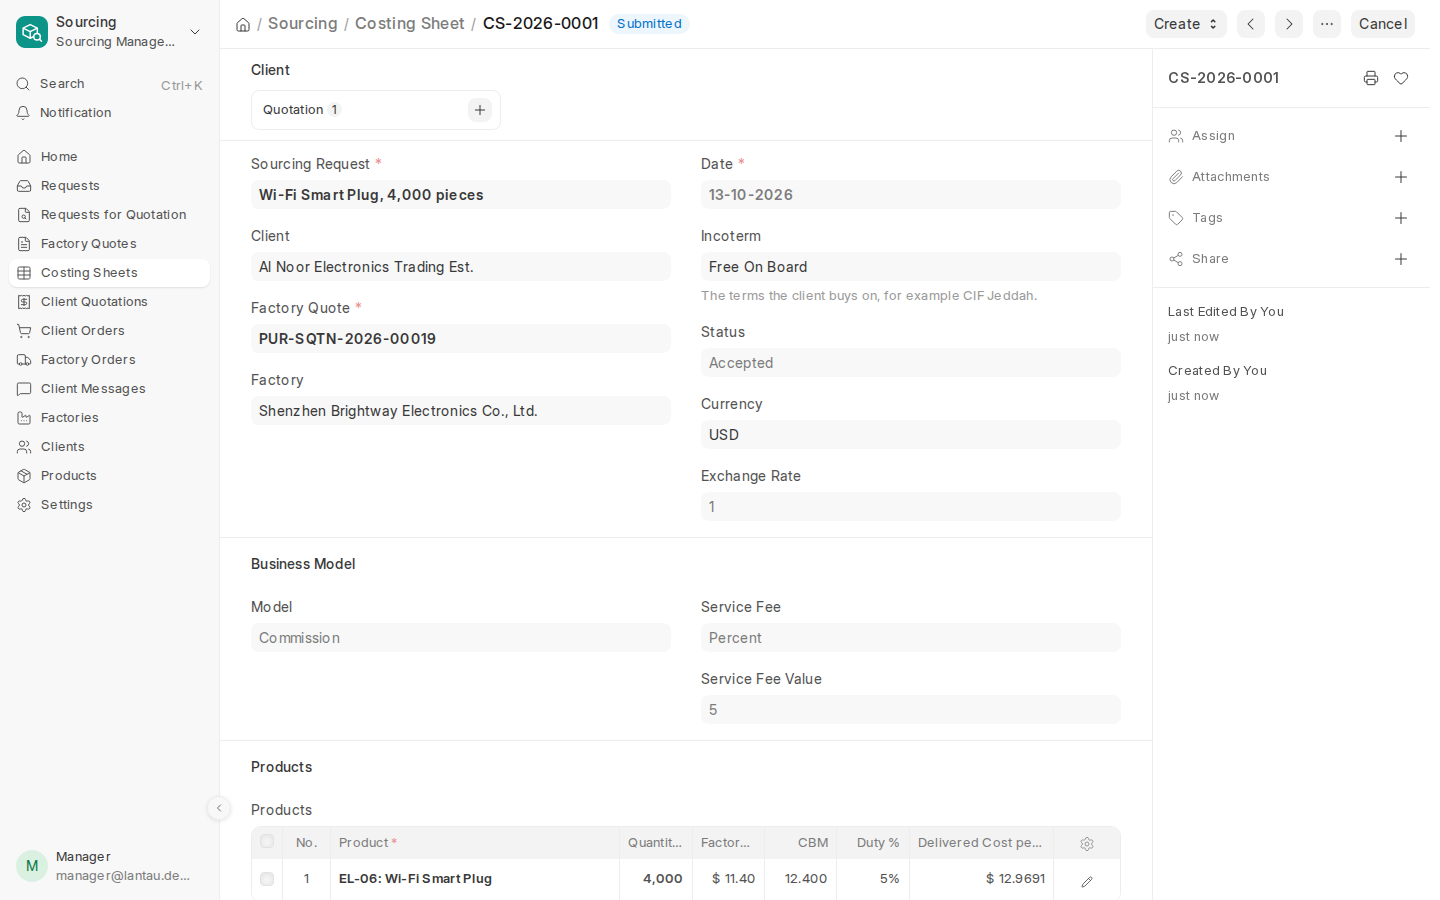Click the Currency USD field
The width and height of the screenshot is (1440, 900).
tap(911, 435)
